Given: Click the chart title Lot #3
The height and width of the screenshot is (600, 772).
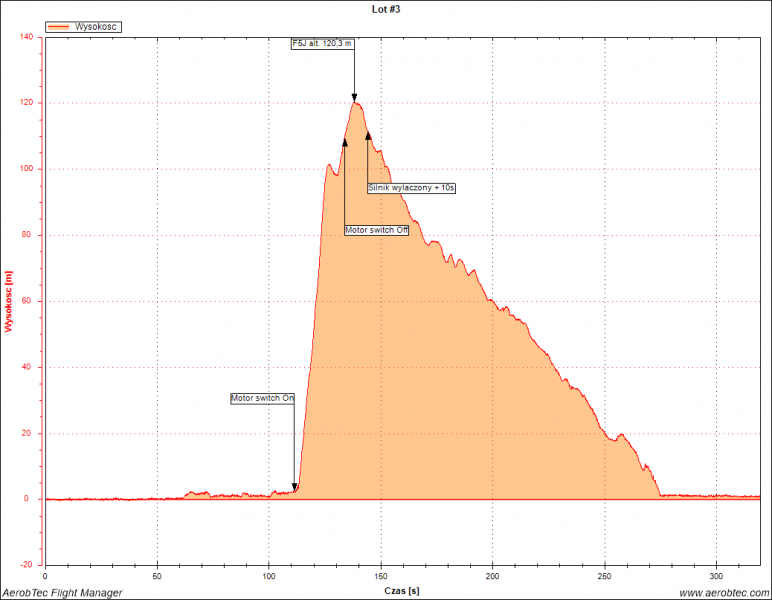Looking at the screenshot, I should (385, 8).
